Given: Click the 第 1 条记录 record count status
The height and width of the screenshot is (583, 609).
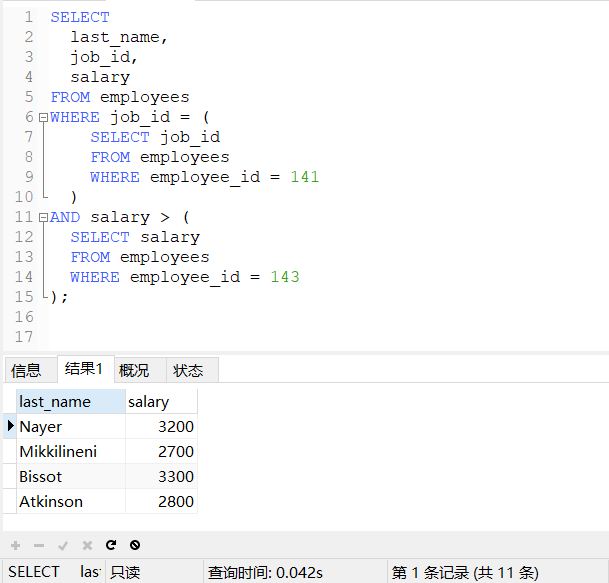Looking at the screenshot, I should [x=465, y=572].
